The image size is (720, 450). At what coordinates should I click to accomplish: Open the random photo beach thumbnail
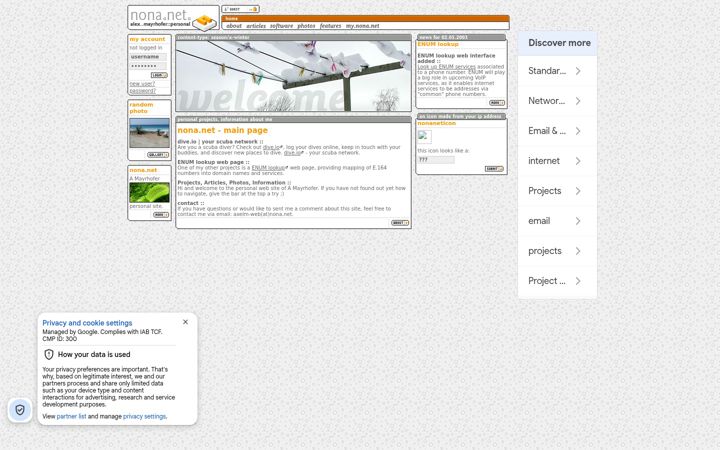(x=149, y=133)
